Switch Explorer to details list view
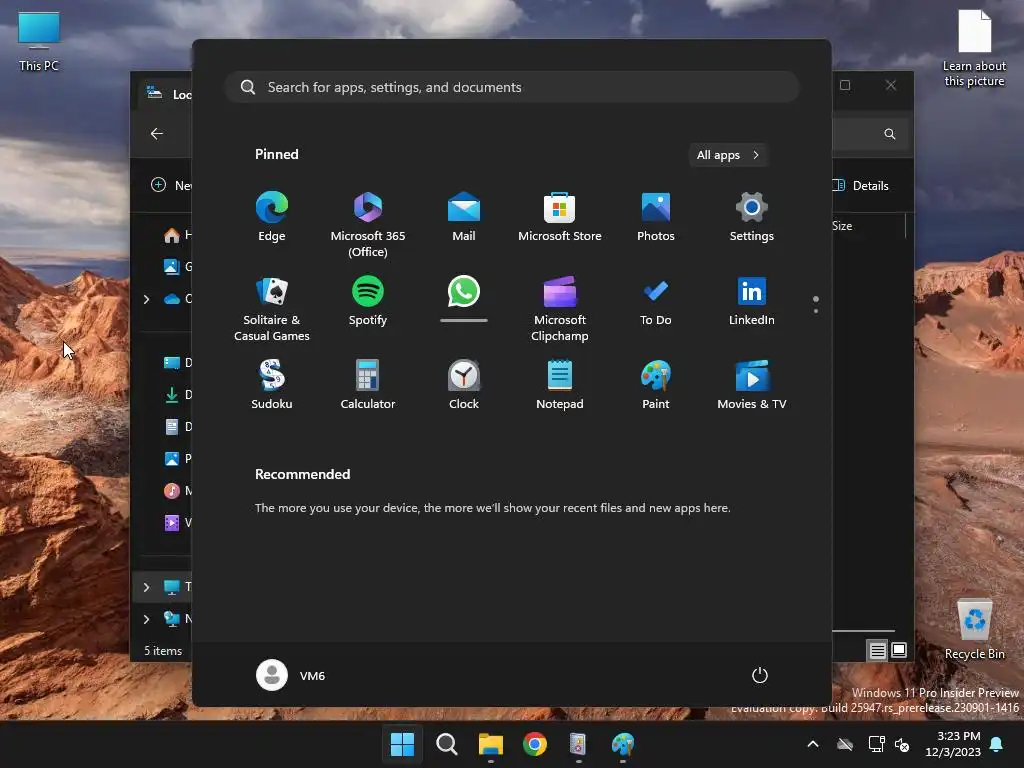The image size is (1024, 768). (877, 650)
